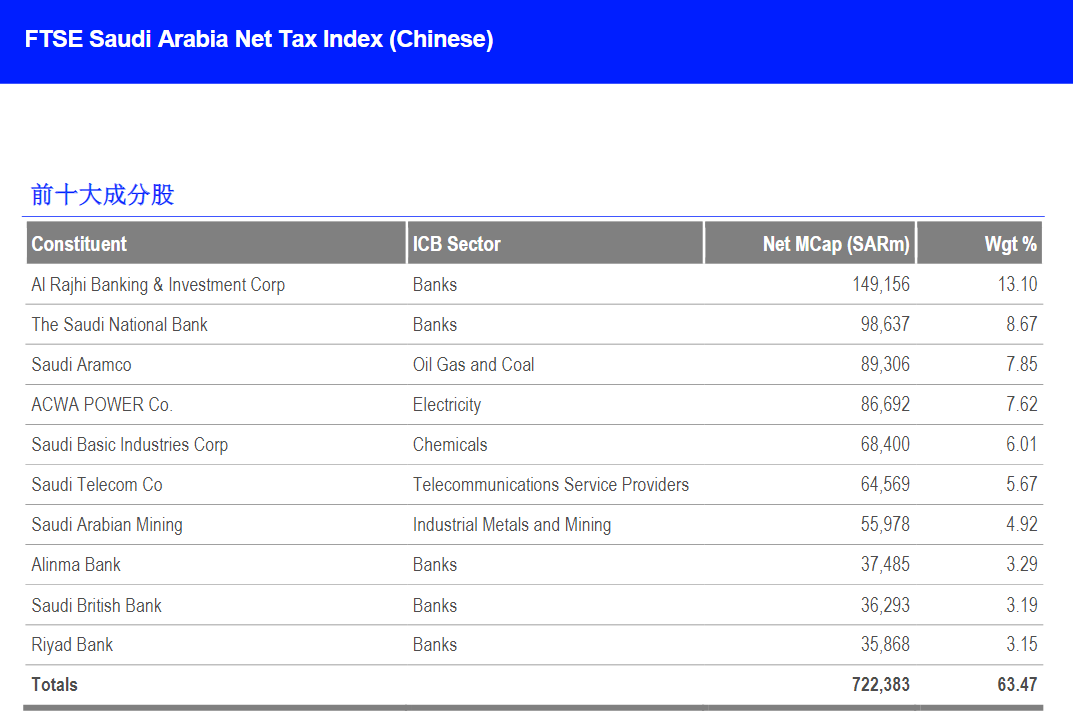
Task: Click market cap value 89,306
Action: click(885, 365)
